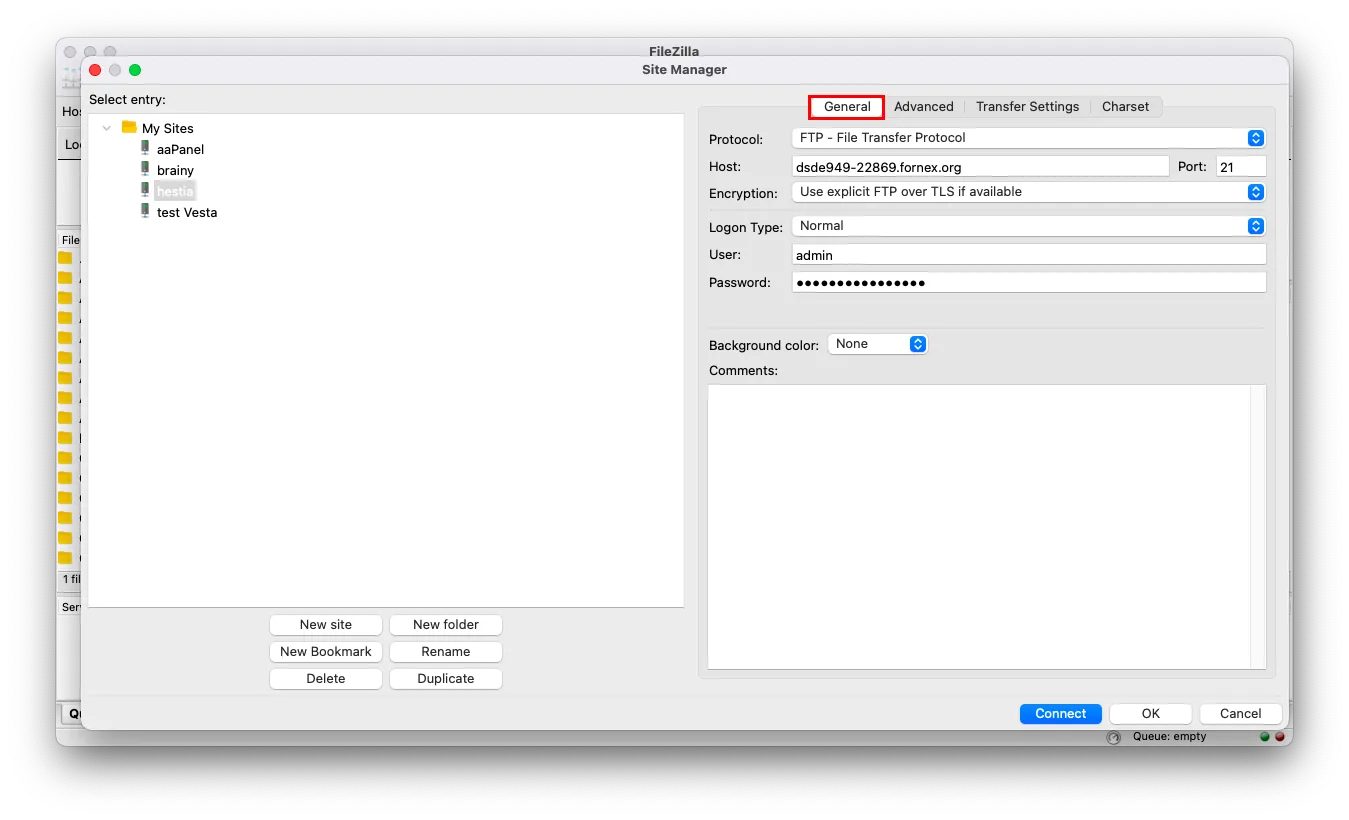
Task: Collapse the My Sites tree node
Action: (107, 128)
